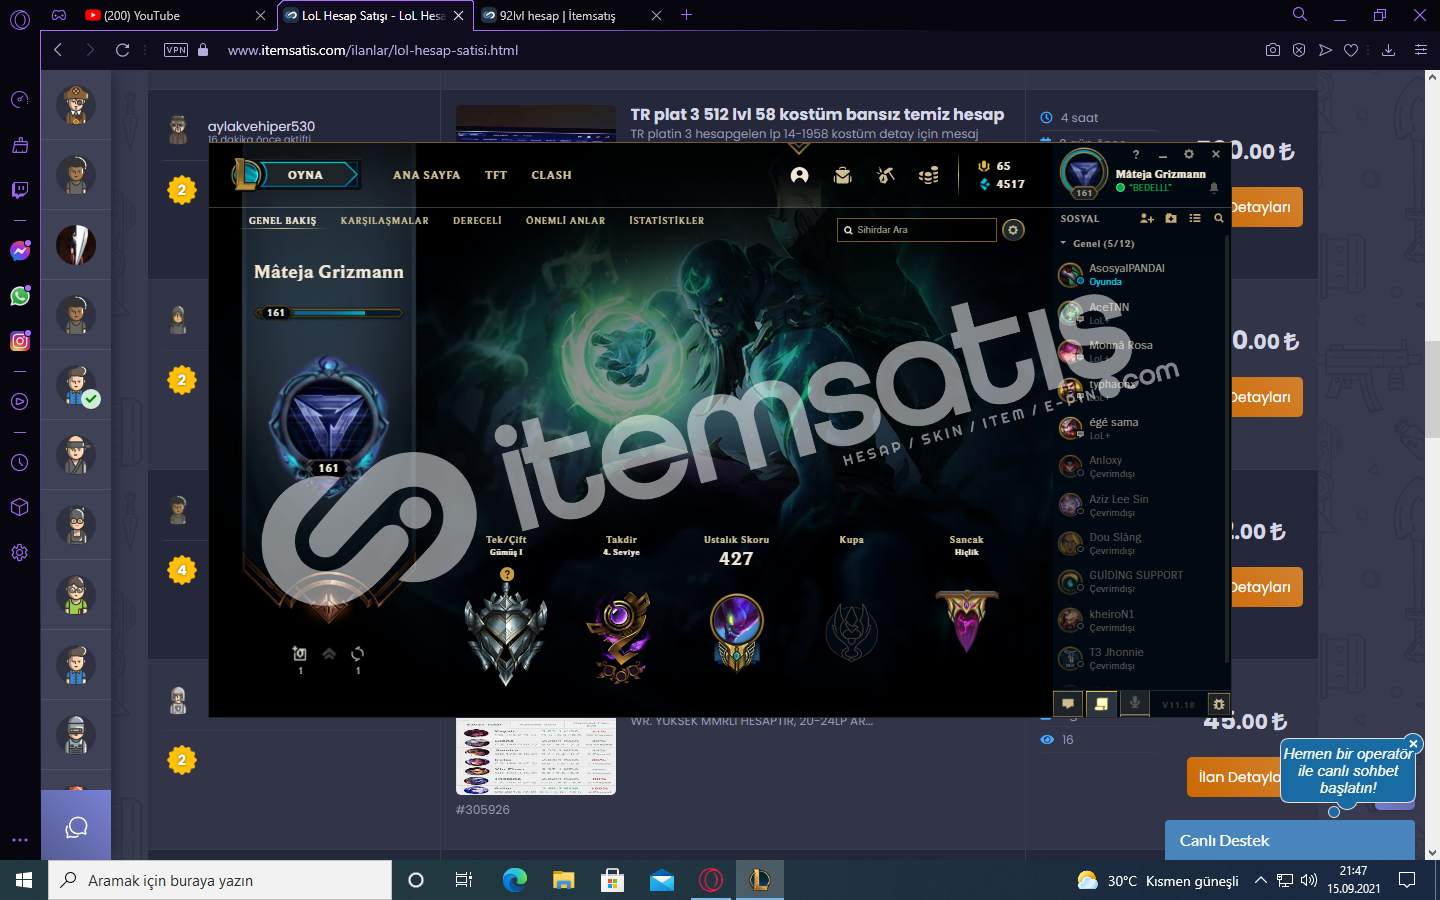Open the Canlı Destek live support bar
This screenshot has width=1440, height=900.
tap(1290, 840)
